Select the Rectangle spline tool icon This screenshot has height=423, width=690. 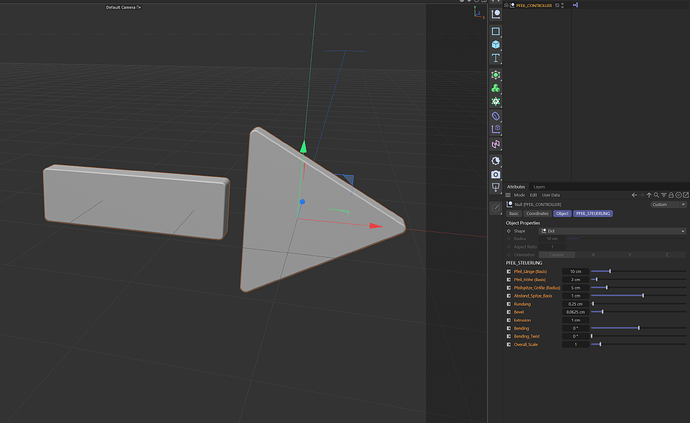point(496,31)
